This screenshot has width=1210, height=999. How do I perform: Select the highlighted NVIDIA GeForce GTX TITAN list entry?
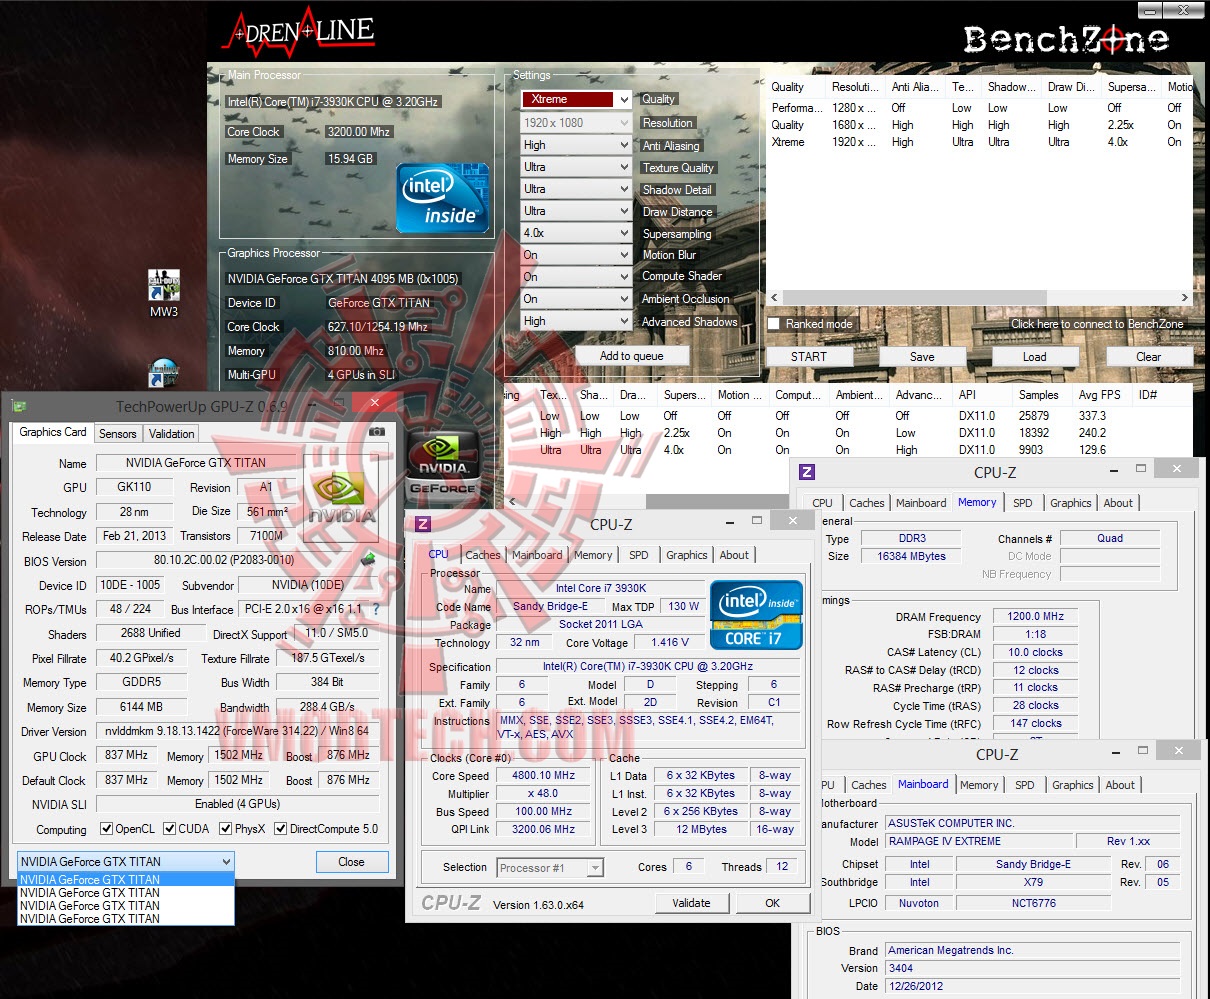[x=126, y=880]
